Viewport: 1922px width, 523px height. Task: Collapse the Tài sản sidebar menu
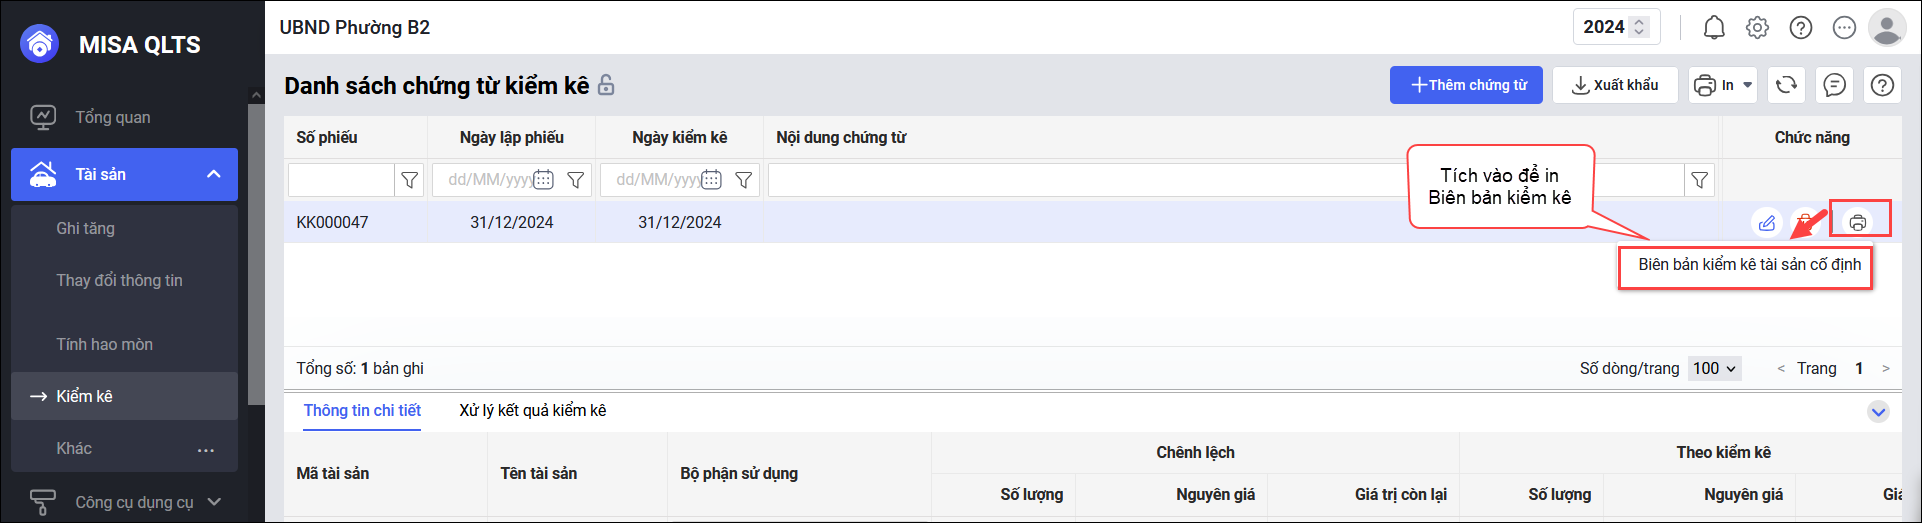[213, 174]
